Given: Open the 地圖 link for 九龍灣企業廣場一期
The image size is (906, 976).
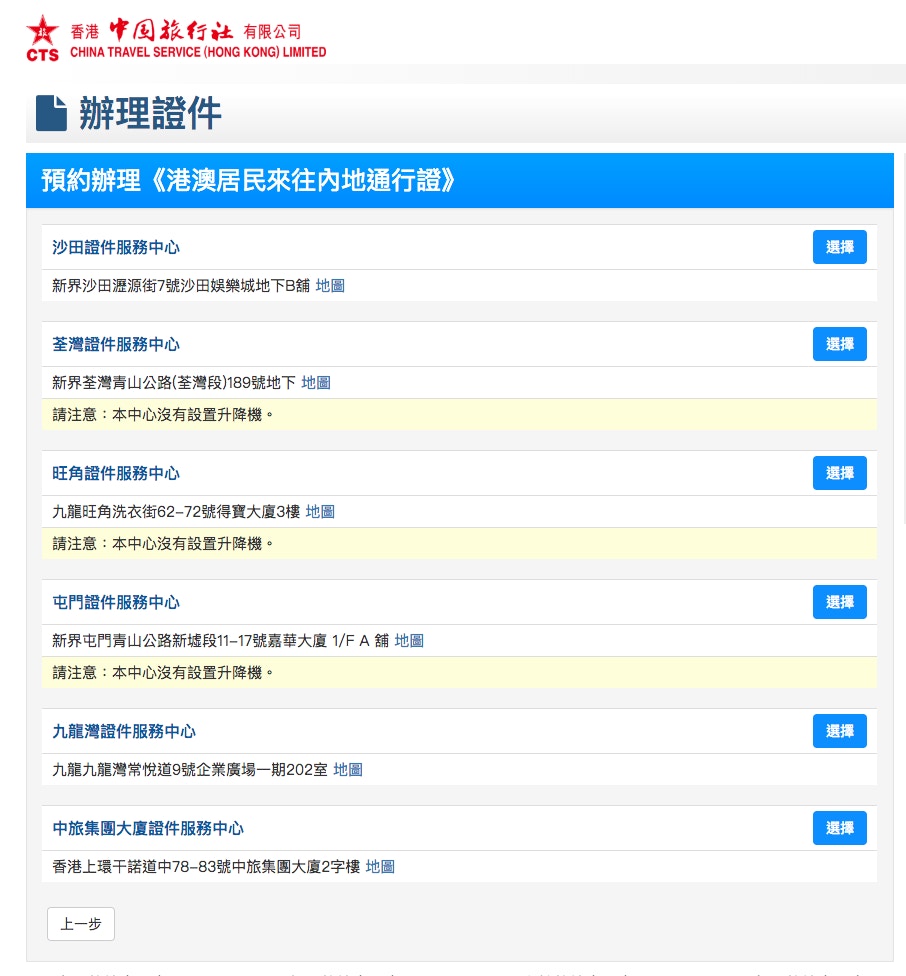Looking at the screenshot, I should point(348,770).
